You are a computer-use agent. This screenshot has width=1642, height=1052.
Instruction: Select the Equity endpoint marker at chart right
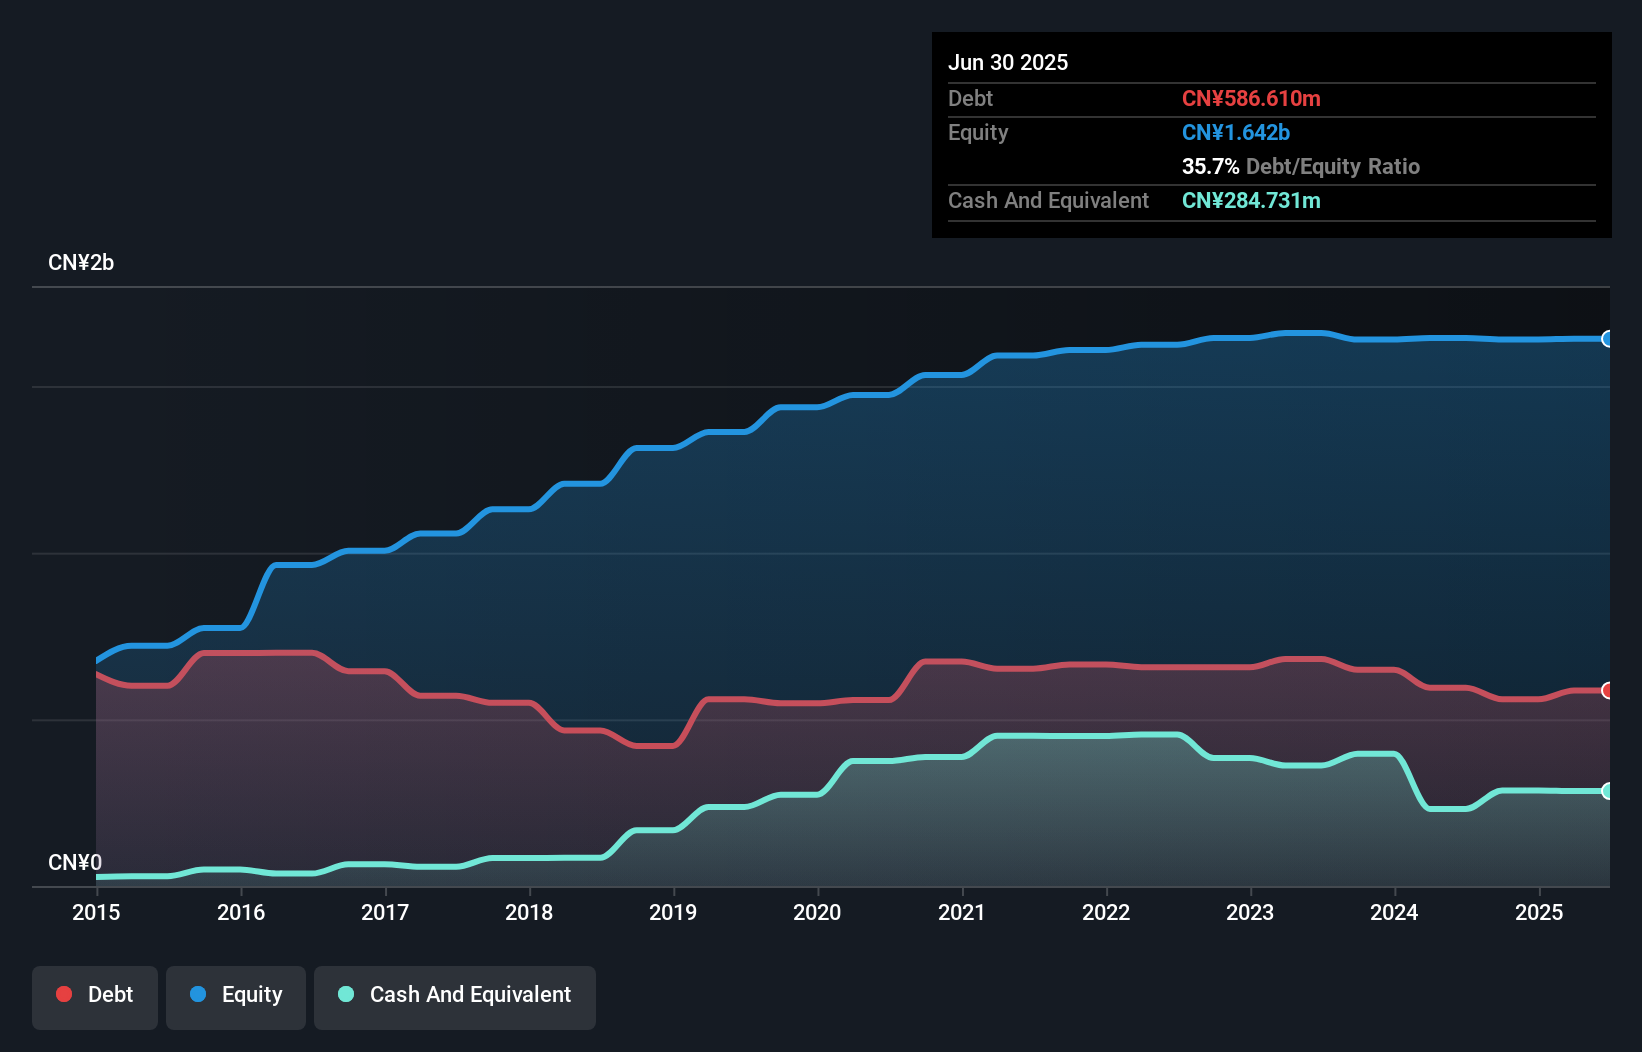(1607, 338)
